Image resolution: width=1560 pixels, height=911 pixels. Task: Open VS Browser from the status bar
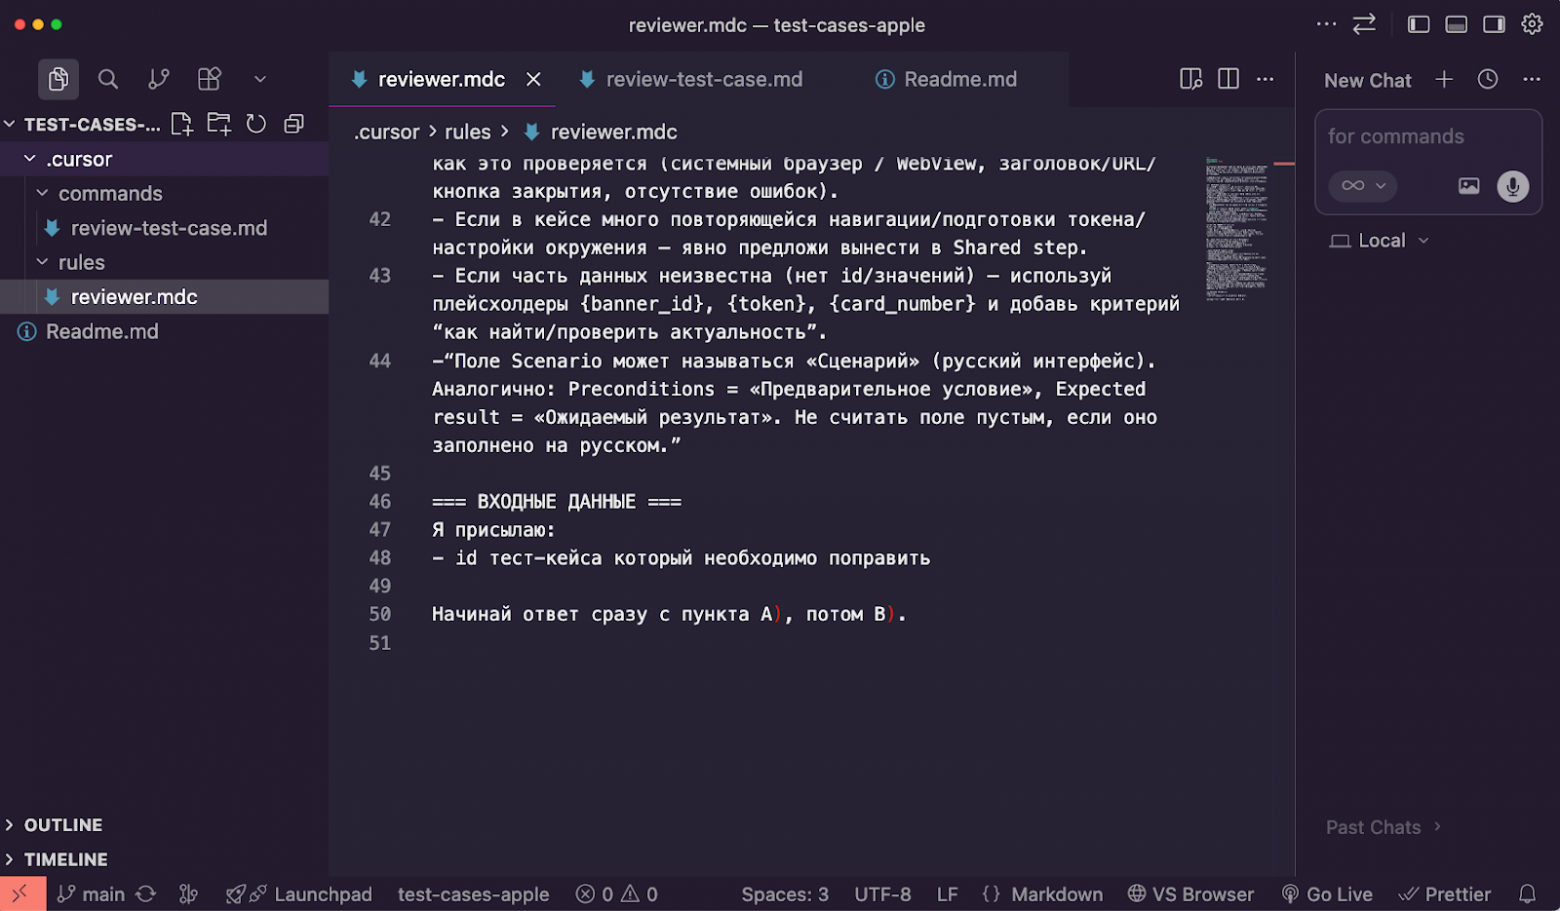pos(1192,894)
